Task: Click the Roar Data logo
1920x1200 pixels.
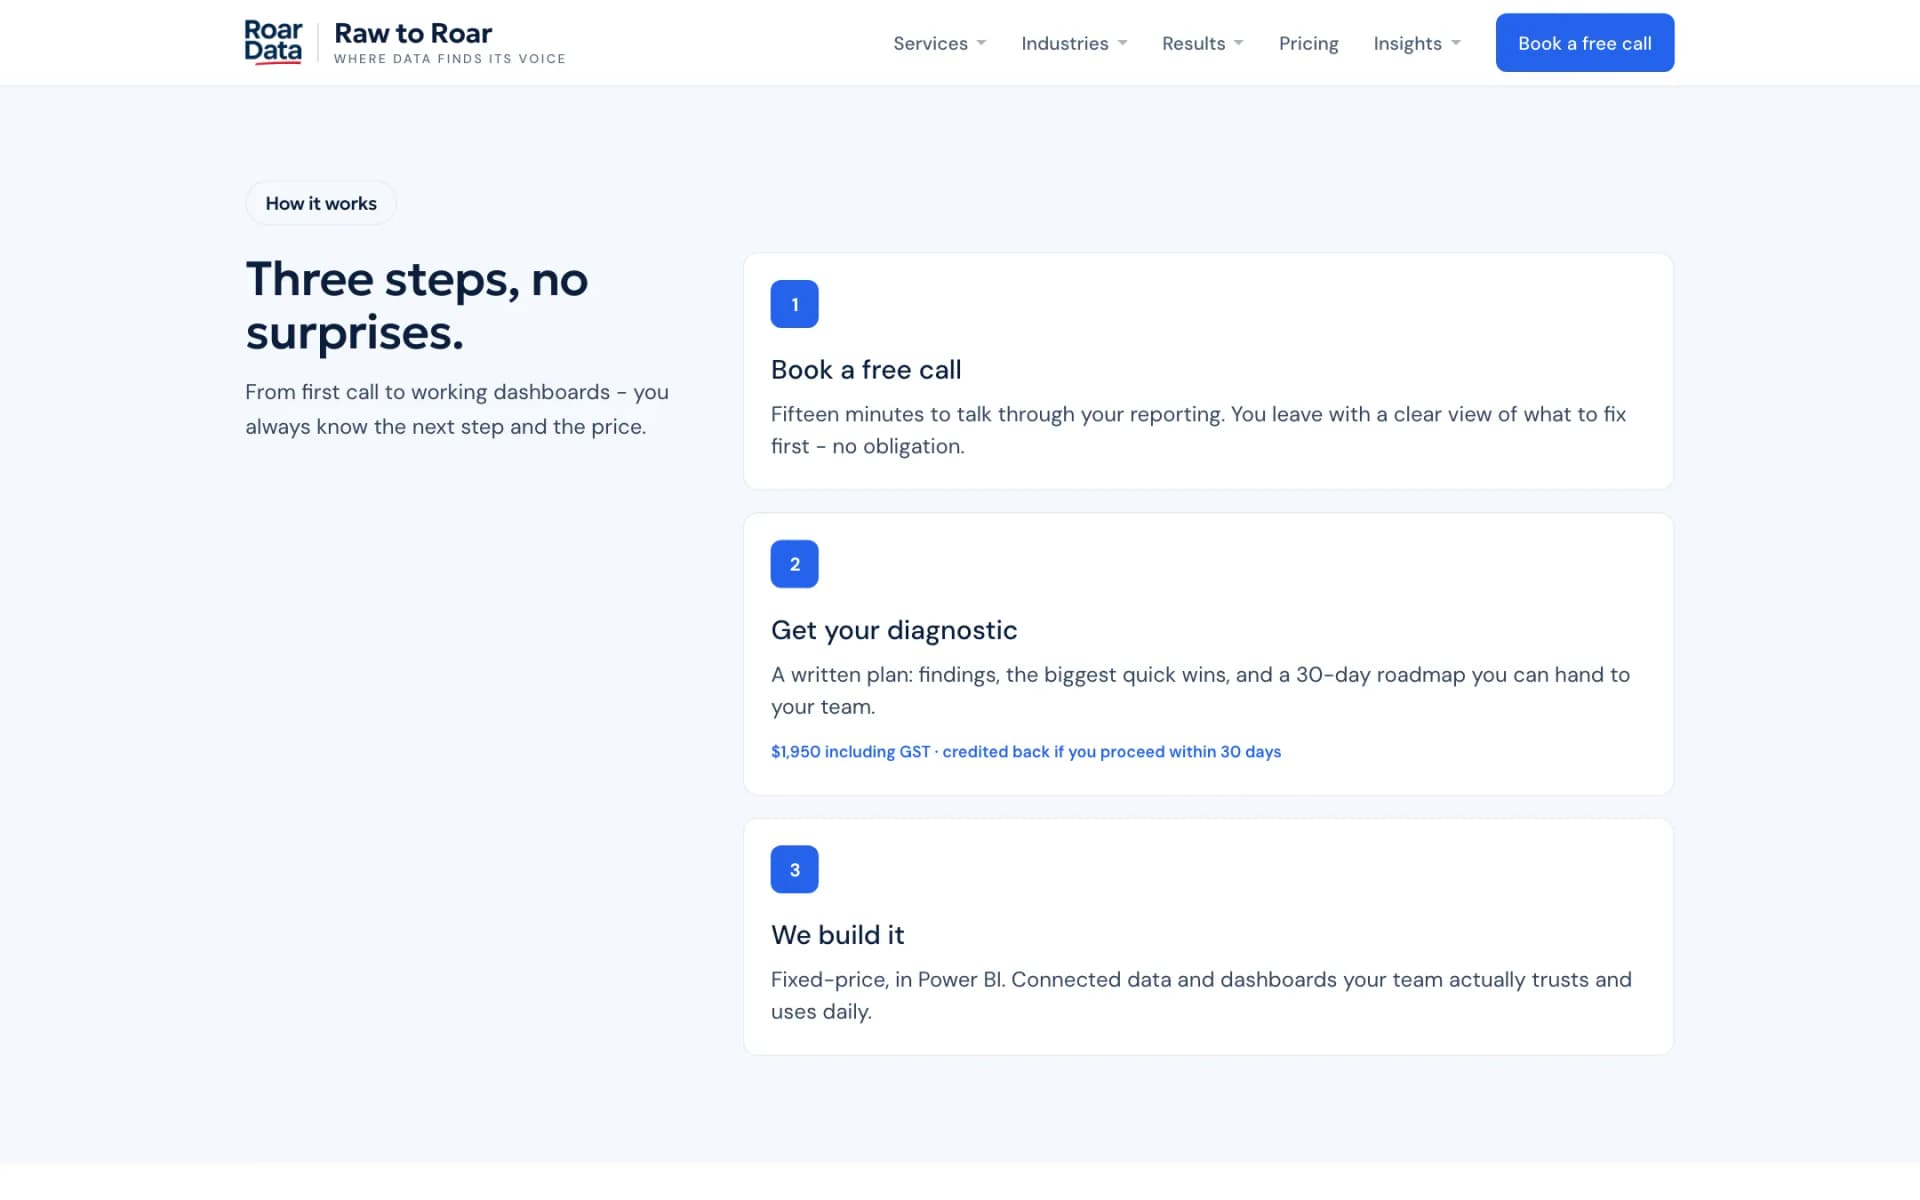Action: 273,42
